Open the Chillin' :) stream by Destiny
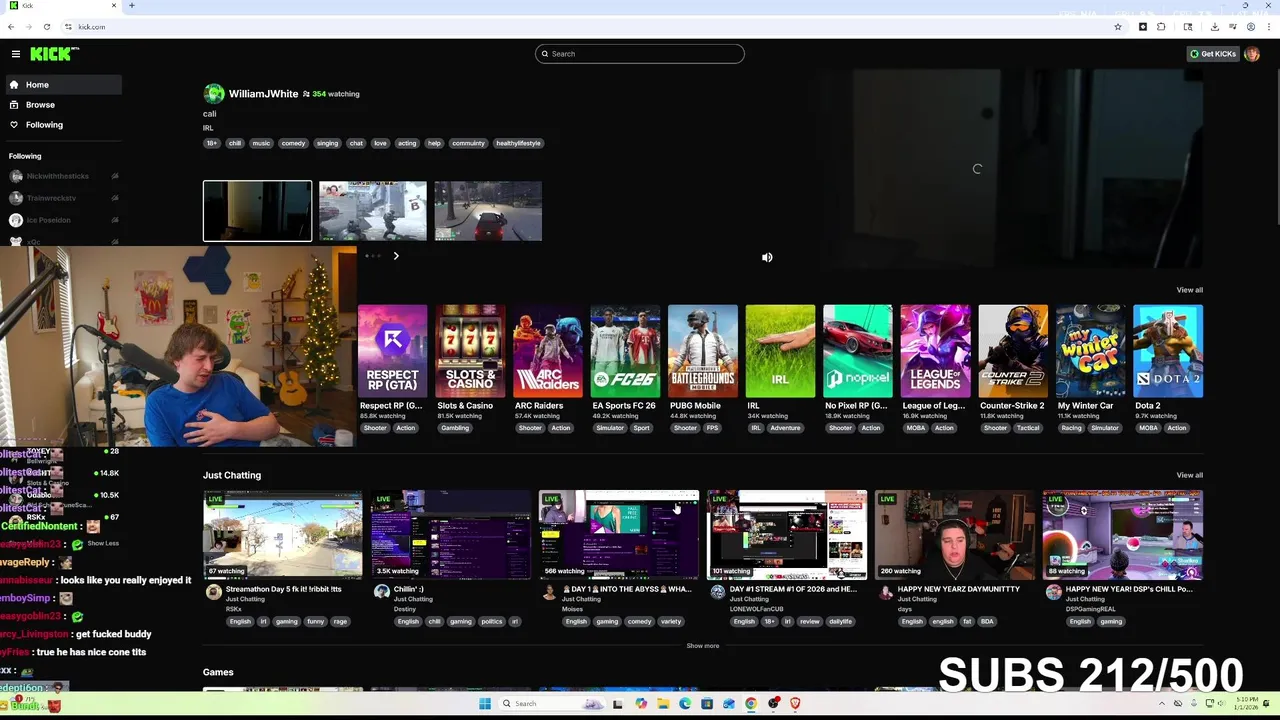The height and width of the screenshot is (720, 1280). pos(451,535)
